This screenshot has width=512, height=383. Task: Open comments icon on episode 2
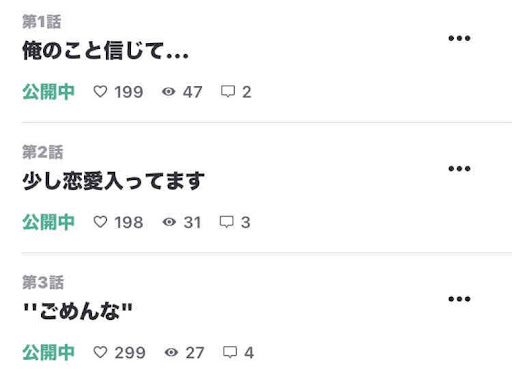point(227,222)
